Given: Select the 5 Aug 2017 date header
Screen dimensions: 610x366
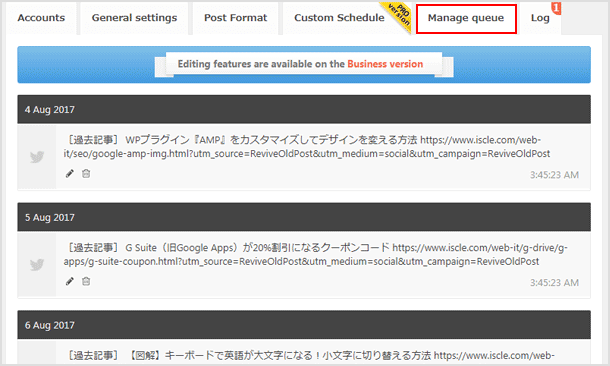Looking at the screenshot, I should [x=304, y=217].
